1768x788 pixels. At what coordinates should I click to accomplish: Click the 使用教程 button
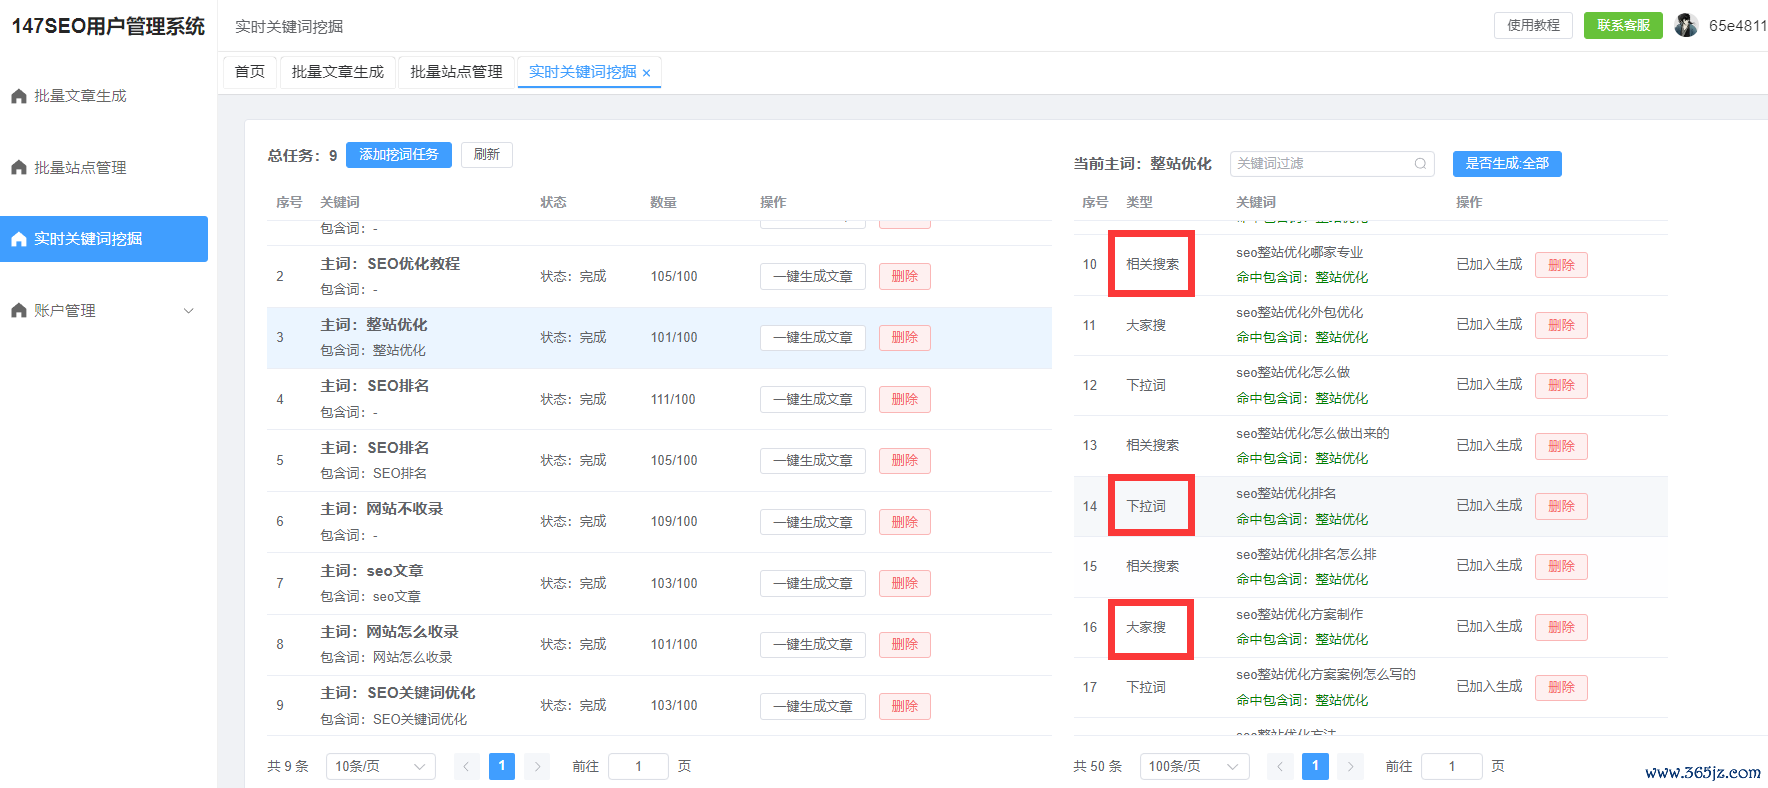(x=1533, y=25)
